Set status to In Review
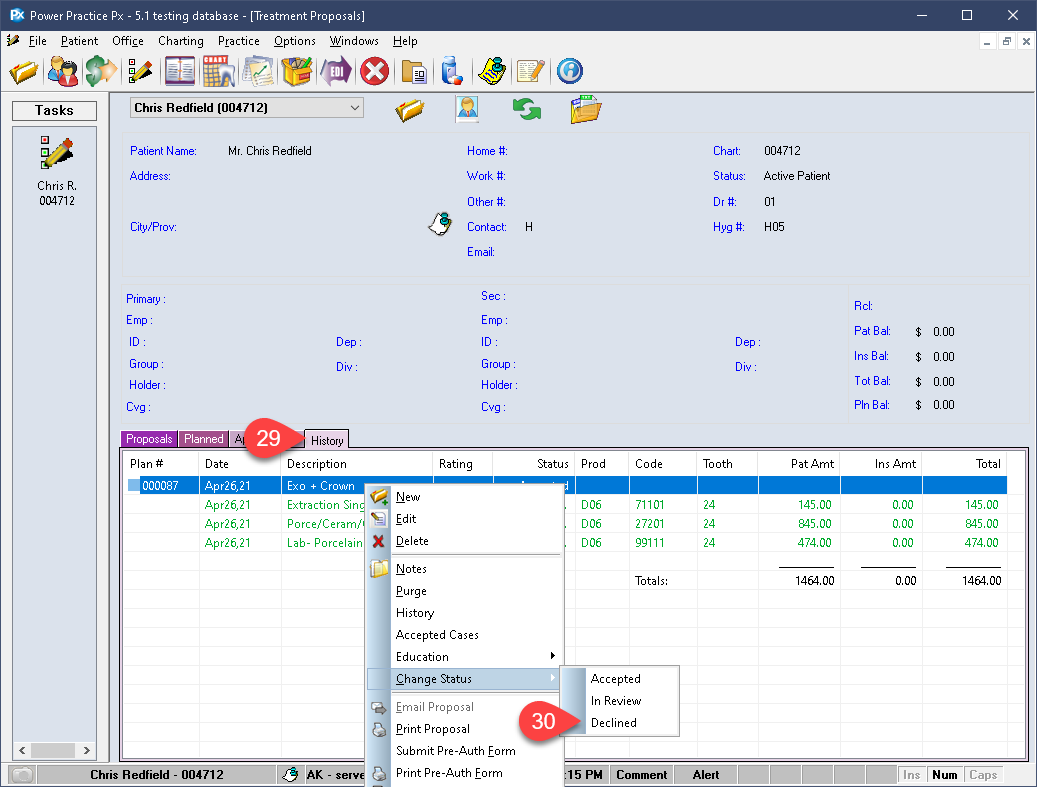 620,700
